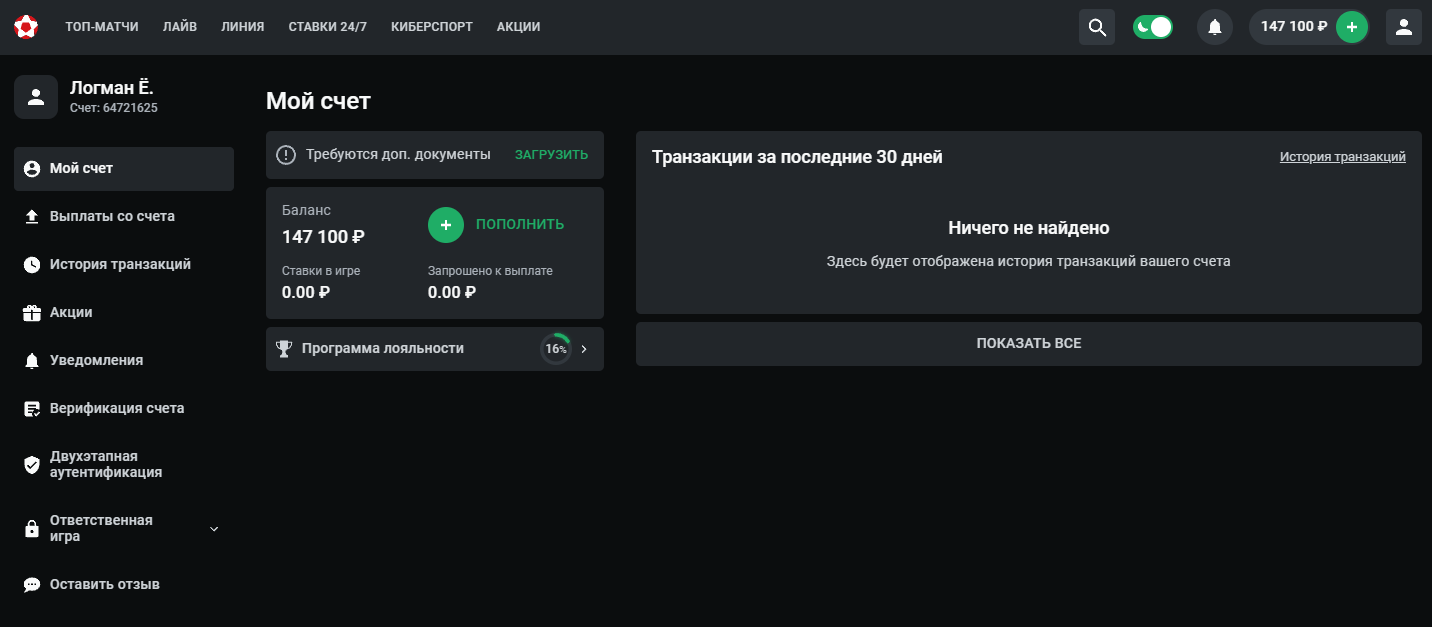Toggle dark mode switch in header
Screen dimensions: 1432x627
coord(1152,27)
